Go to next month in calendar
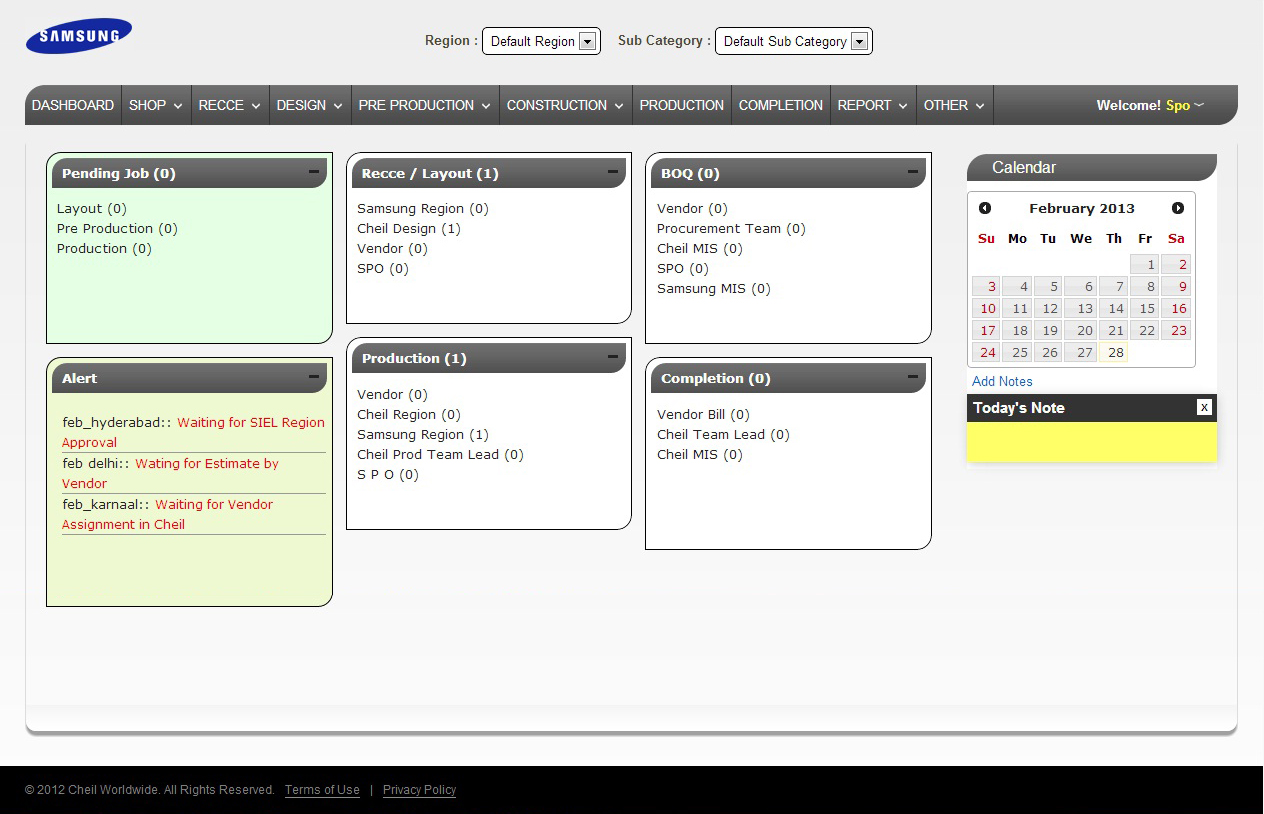 pyautogui.click(x=1178, y=208)
